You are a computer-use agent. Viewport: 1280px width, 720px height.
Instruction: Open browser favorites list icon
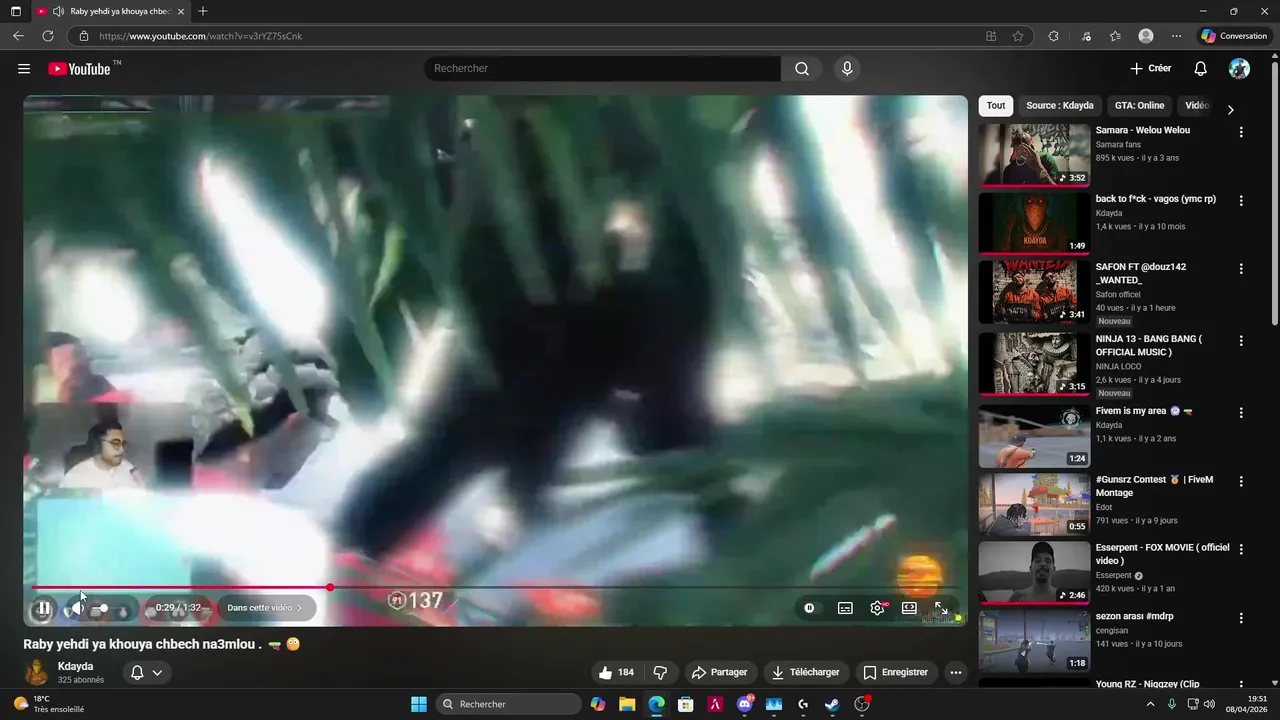coord(1115,36)
